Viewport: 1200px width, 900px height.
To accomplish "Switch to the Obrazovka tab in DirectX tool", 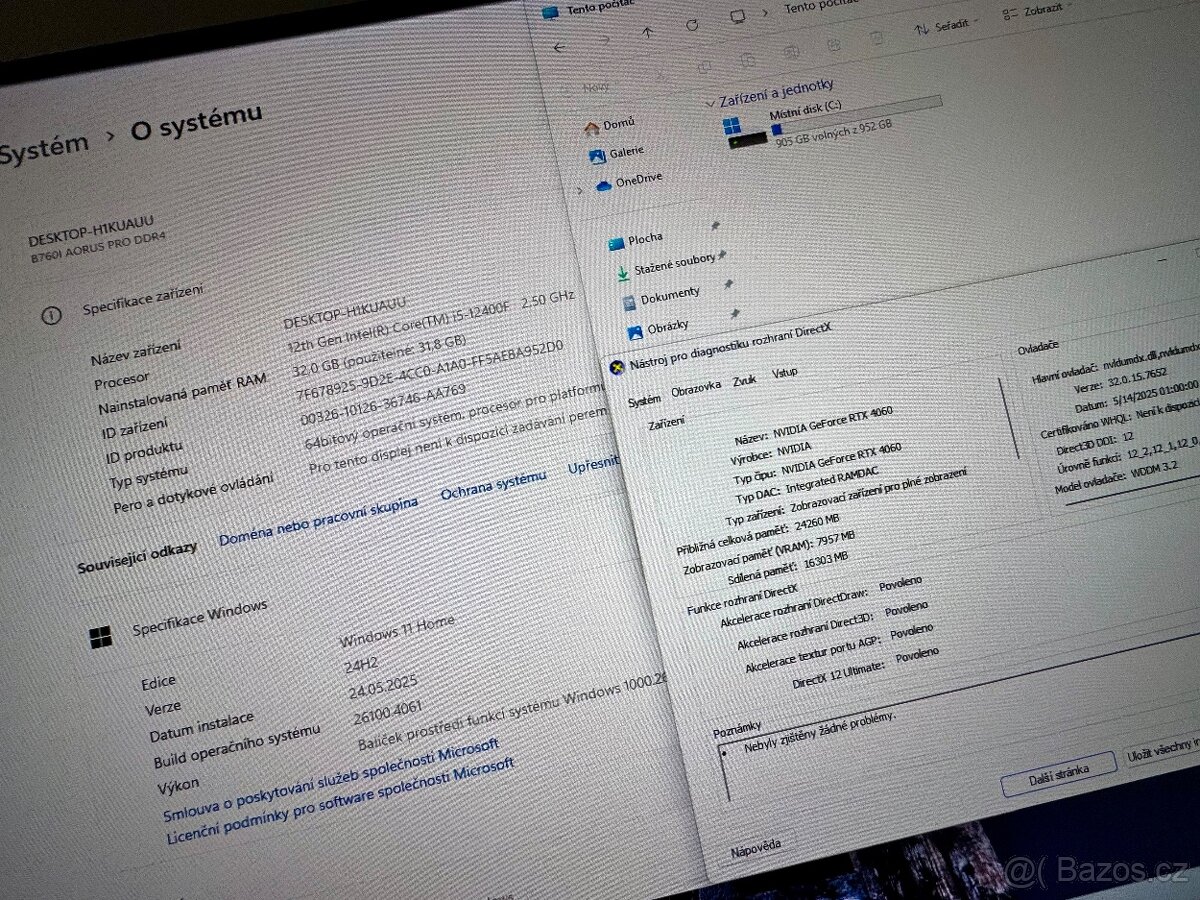I will click(695, 388).
